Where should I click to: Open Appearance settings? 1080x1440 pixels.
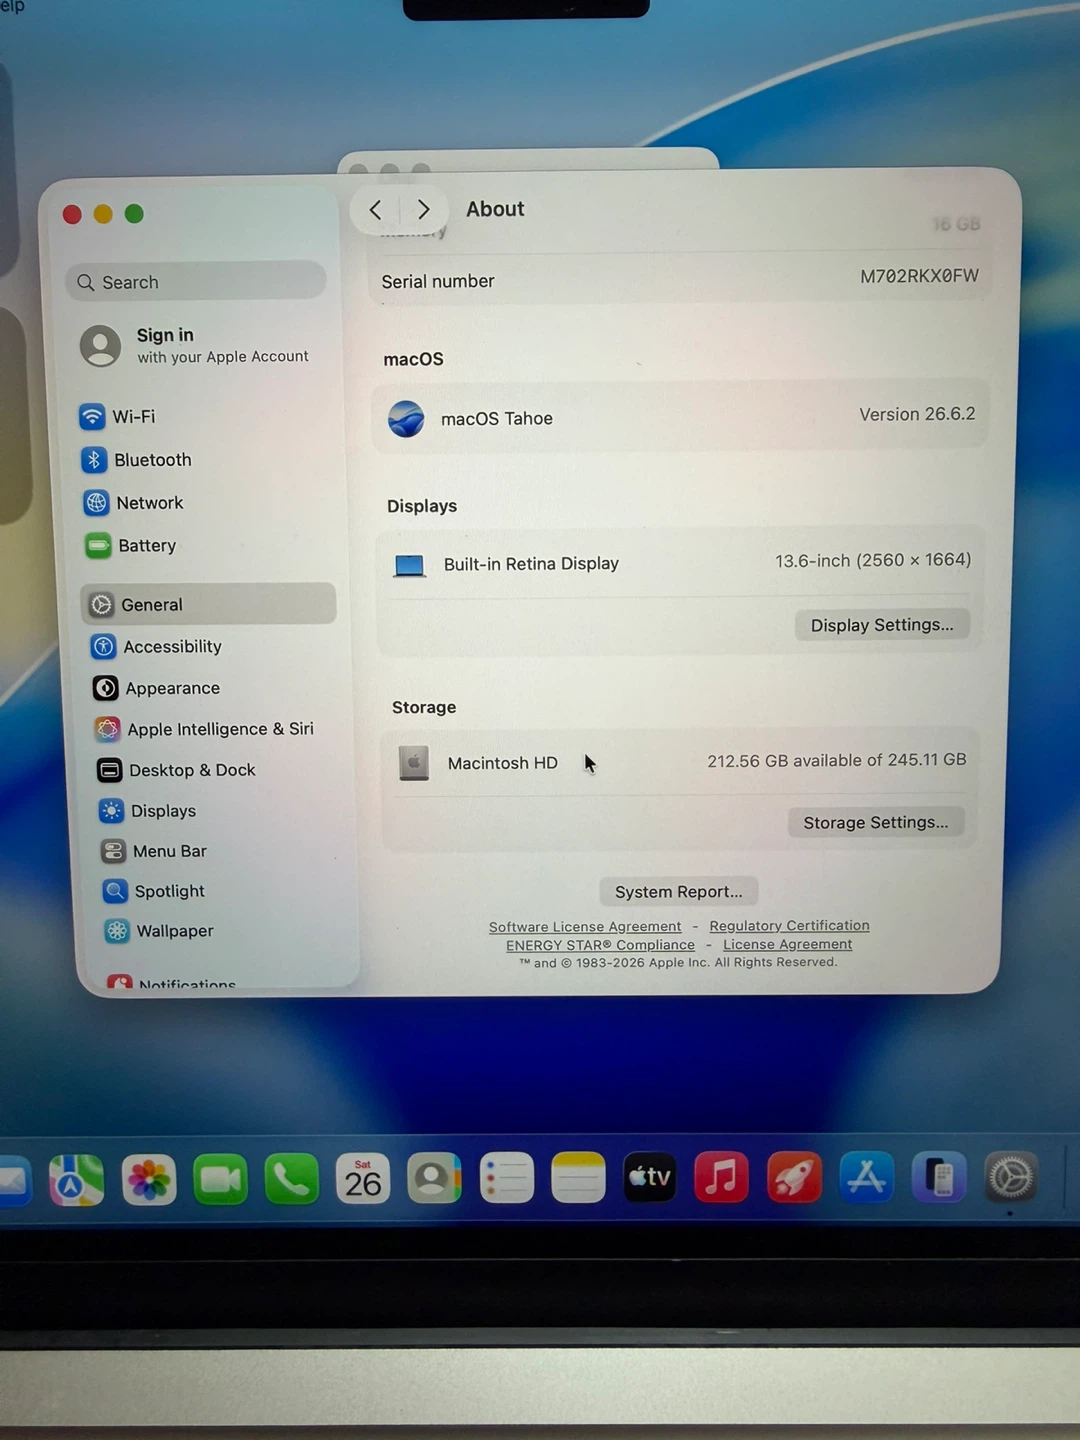pos(156,688)
